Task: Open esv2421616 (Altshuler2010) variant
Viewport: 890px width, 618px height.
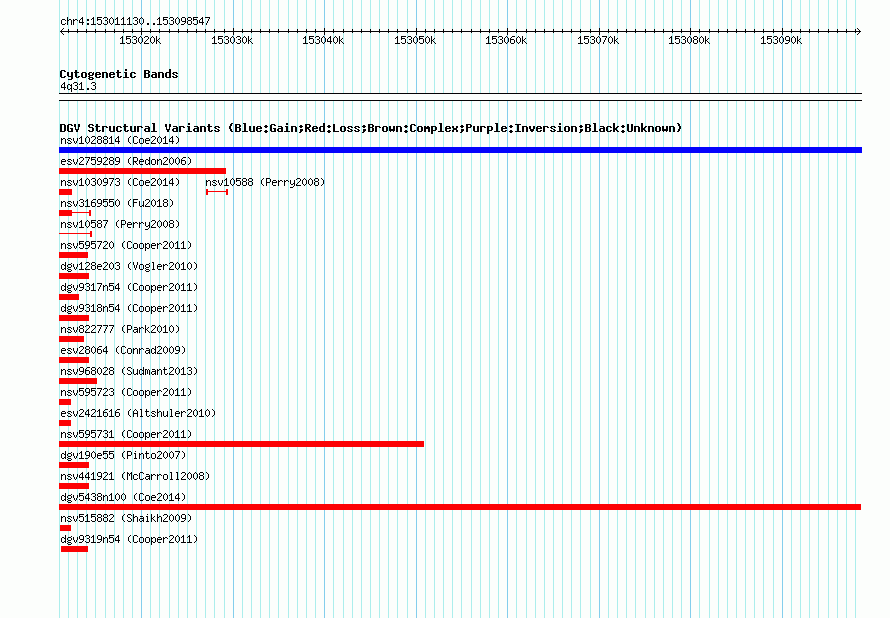Action: pos(138,413)
